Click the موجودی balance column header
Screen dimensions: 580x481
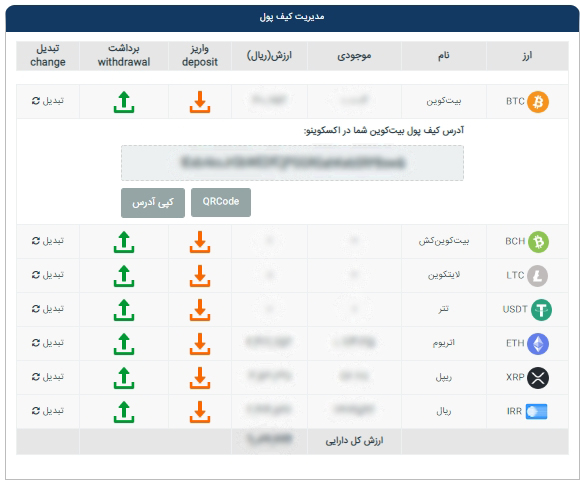(x=354, y=56)
